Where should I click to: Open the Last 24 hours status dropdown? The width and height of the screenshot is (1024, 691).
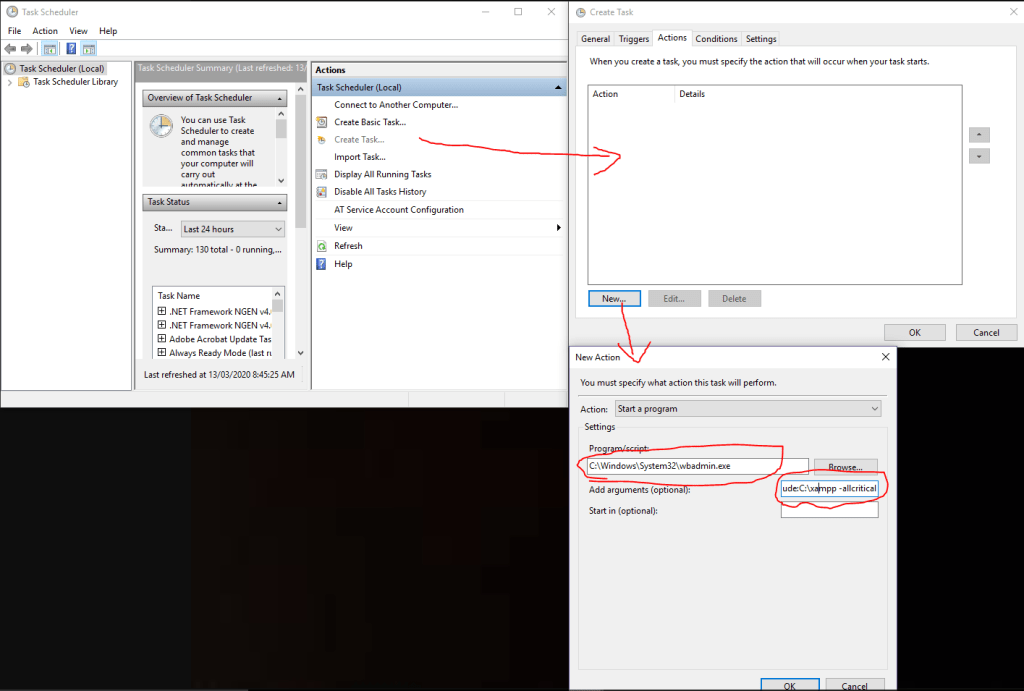click(x=234, y=229)
